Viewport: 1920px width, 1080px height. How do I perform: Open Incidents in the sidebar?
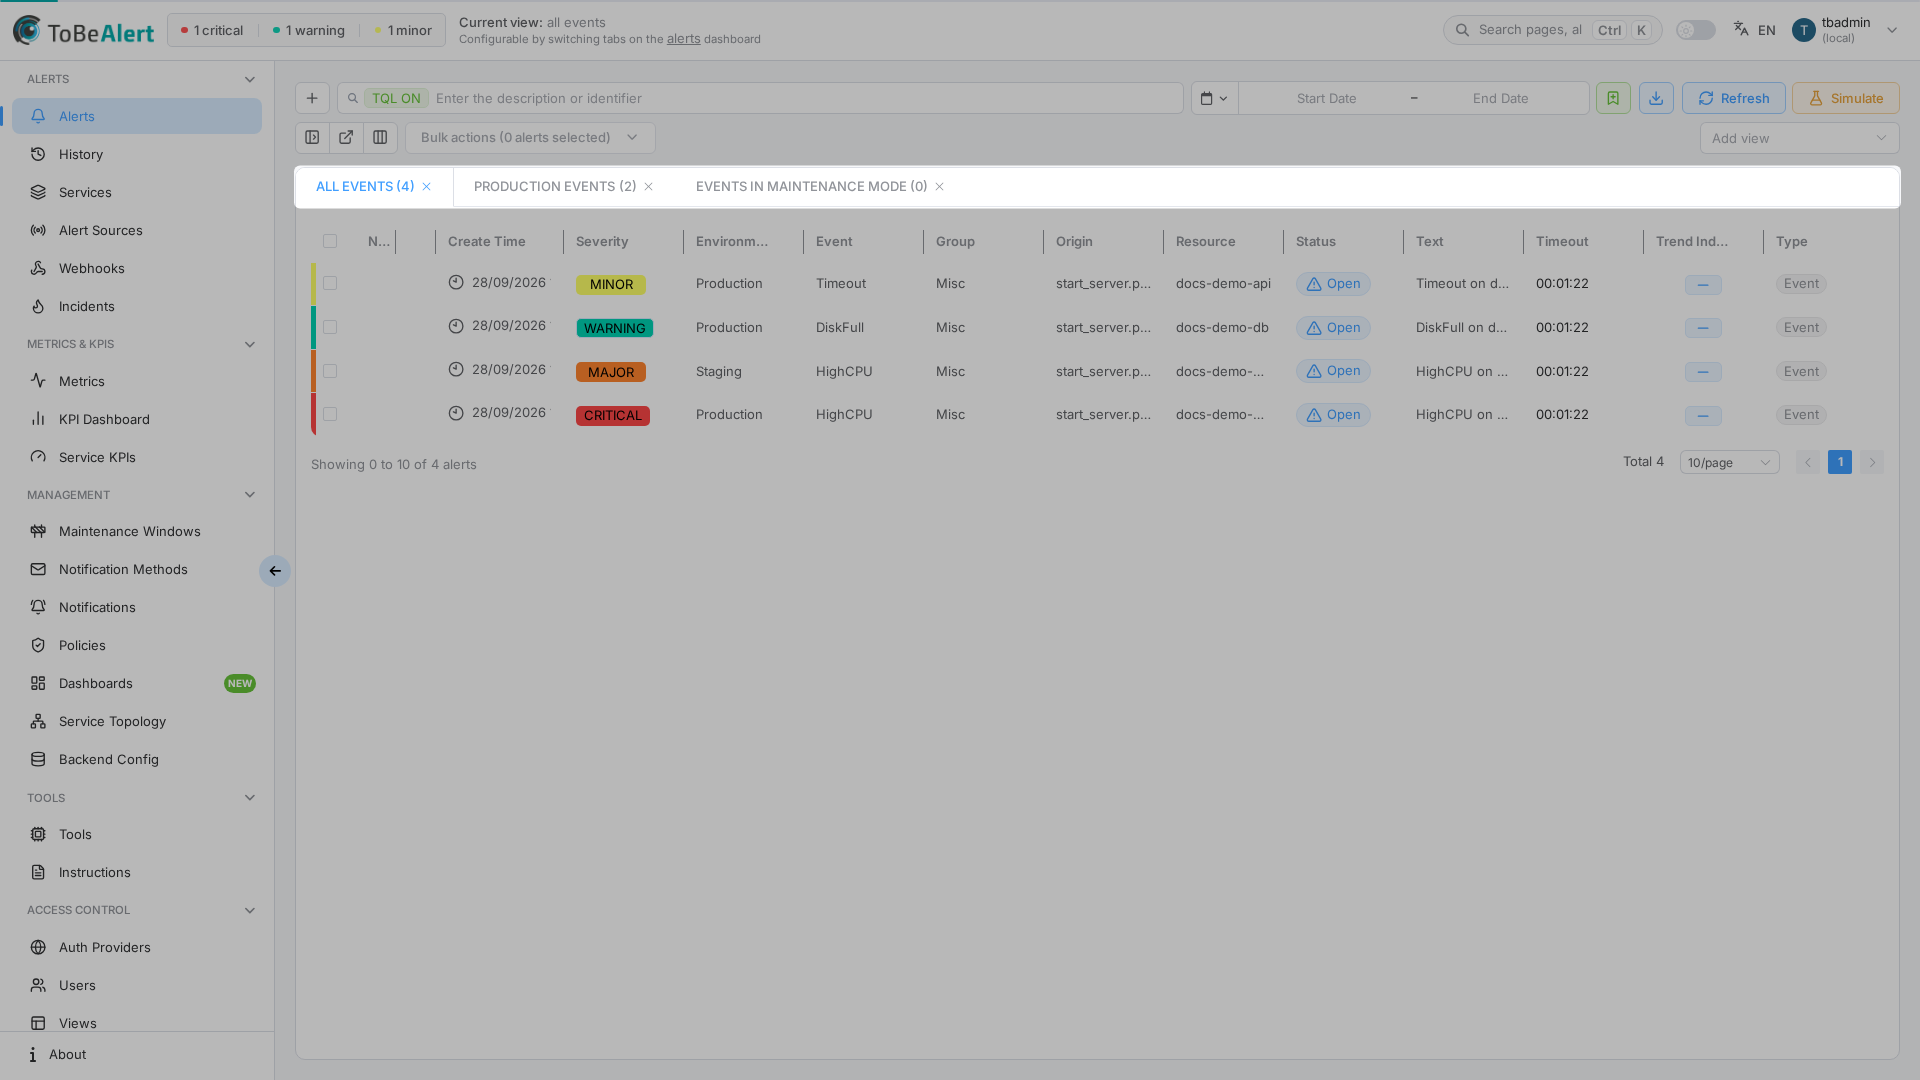[x=137, y=306]
